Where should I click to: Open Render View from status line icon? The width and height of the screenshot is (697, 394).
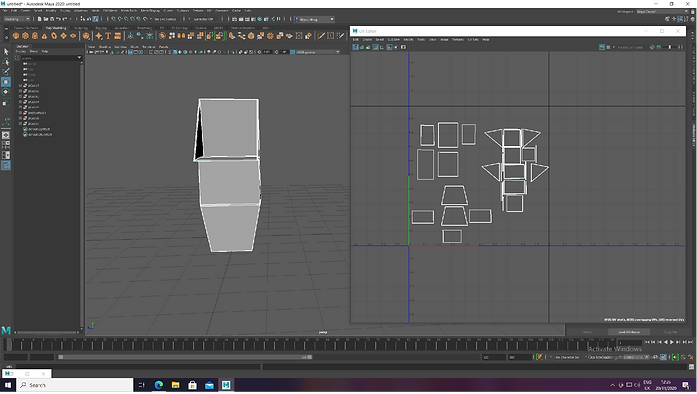click(234, 19)
